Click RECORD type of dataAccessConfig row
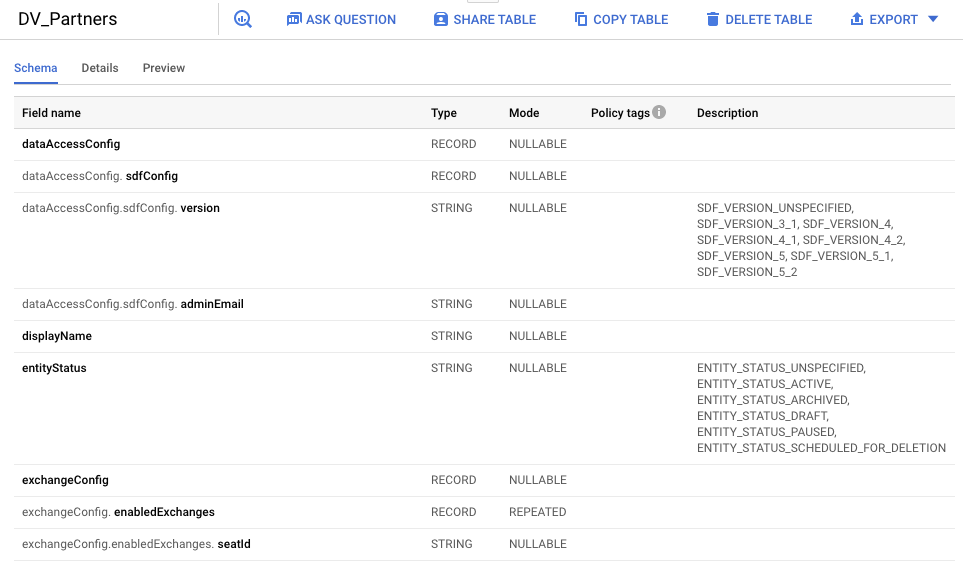 [453, 144]
